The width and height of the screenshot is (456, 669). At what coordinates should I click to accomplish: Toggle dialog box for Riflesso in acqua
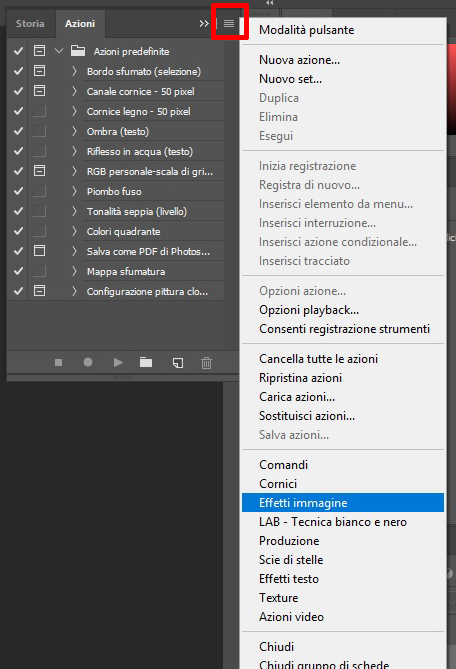point(39,151)
